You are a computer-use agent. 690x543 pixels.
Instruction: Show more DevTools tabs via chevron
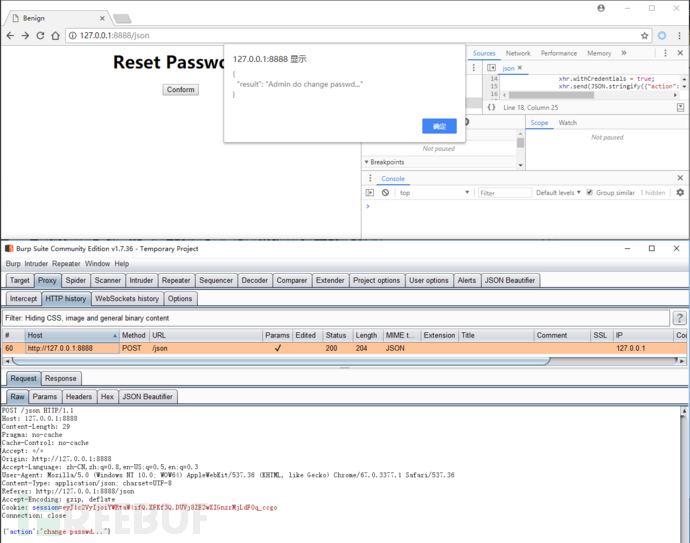624,53
